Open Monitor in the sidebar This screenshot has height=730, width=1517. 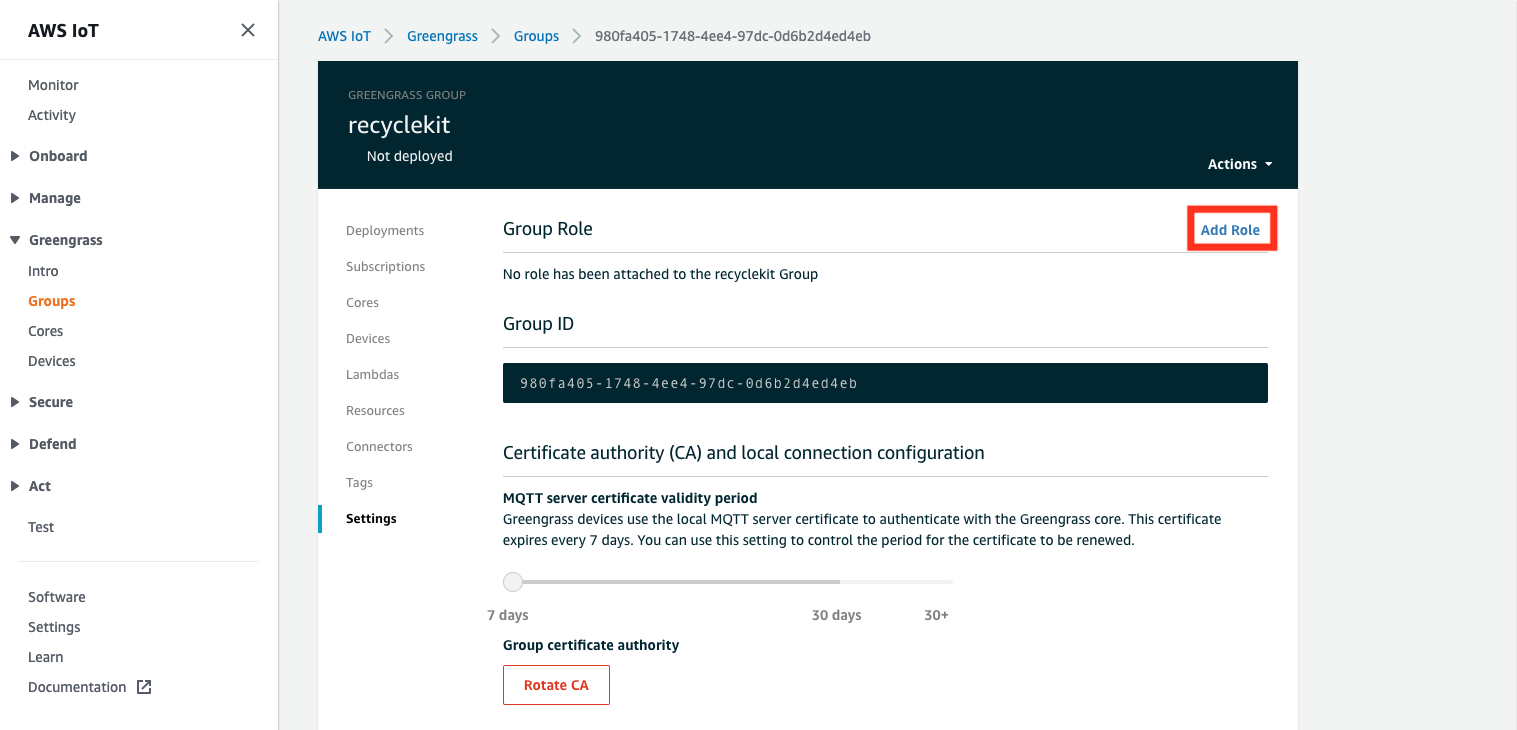pyautogui.click(x=53, y=85)
